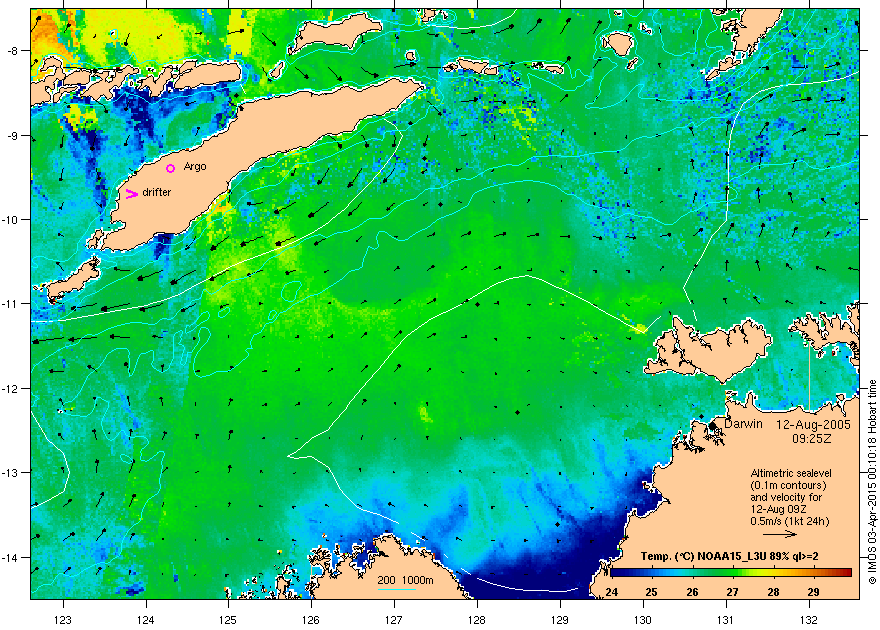Click the longitude axis label '130'
The height and width of the screenshot is (630, 880).
point(643,620)
